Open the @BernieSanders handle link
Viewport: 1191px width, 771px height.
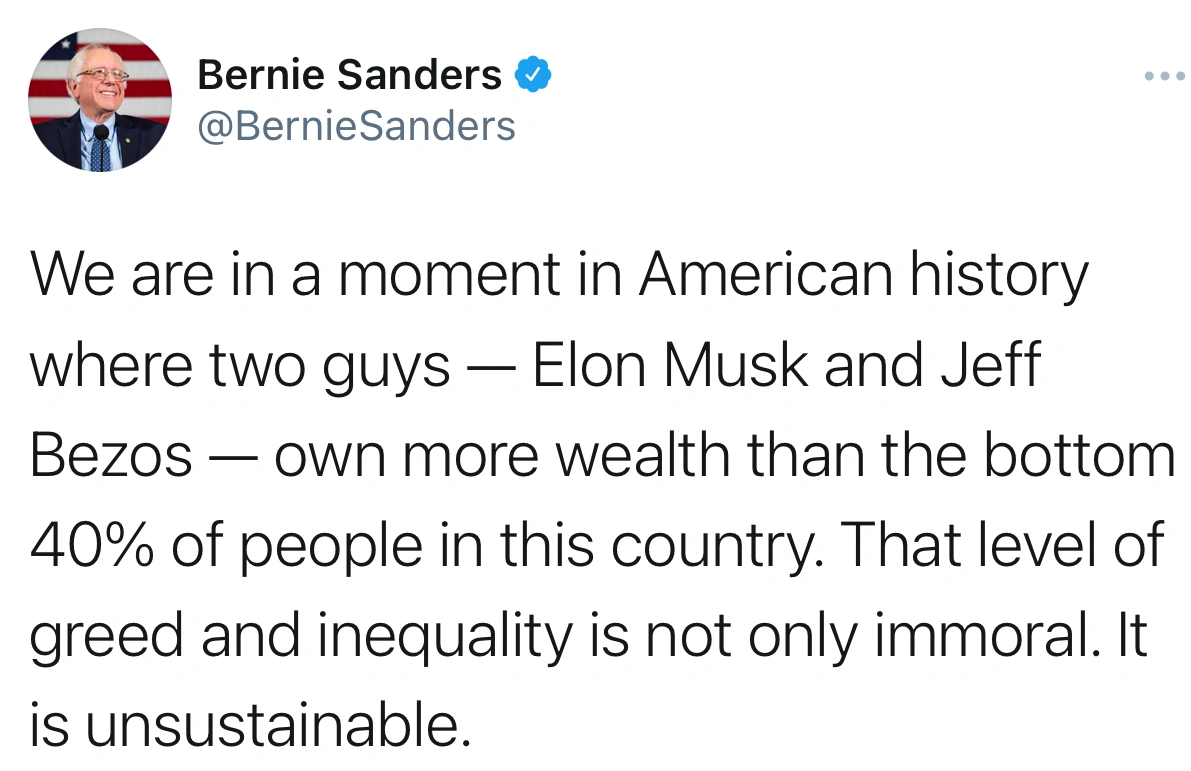[357, 126]
